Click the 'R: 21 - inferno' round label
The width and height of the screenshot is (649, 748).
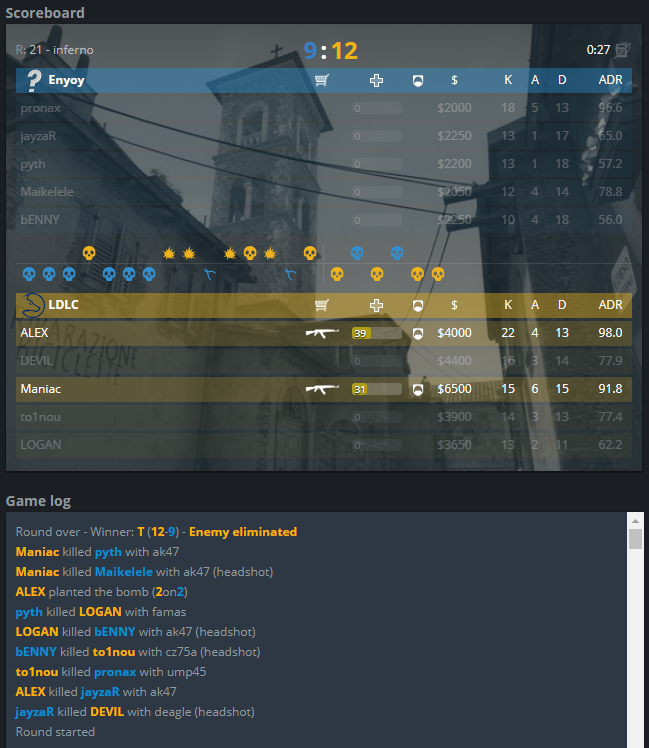[54, 50]
